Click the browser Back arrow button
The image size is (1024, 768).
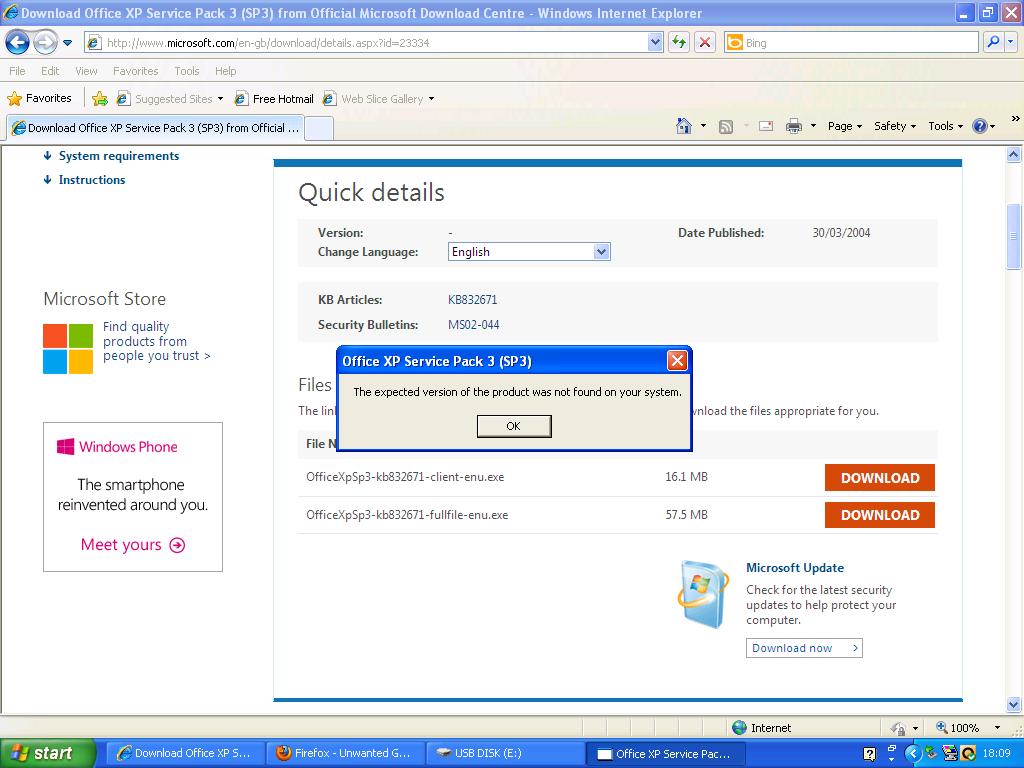(17, 43)
